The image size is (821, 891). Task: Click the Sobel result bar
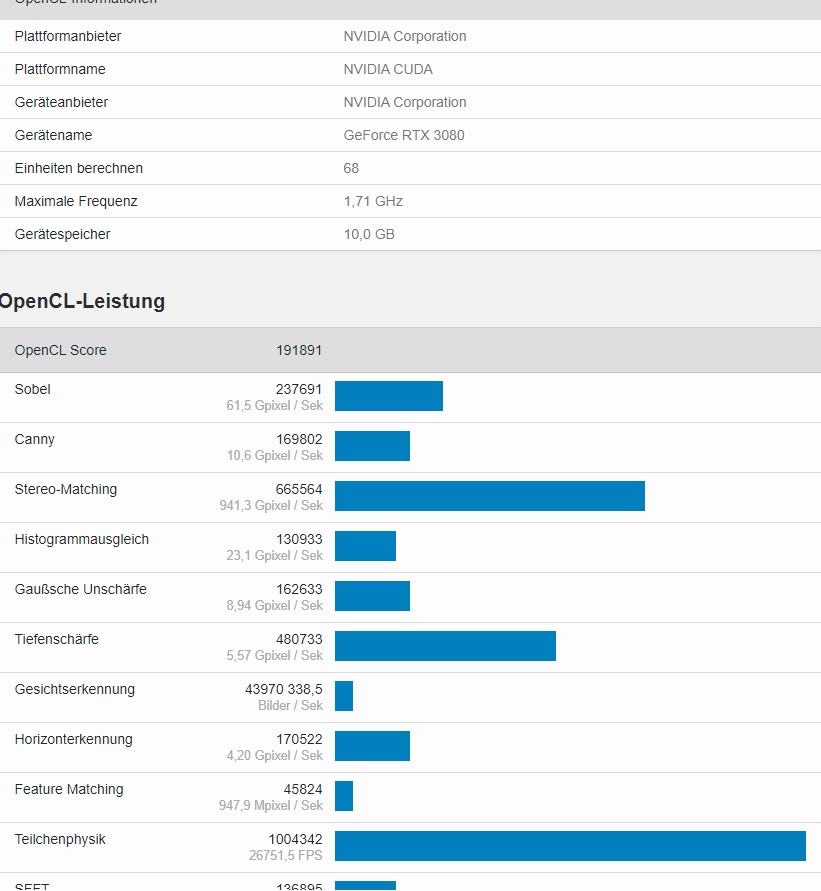[x=389, y=396]
